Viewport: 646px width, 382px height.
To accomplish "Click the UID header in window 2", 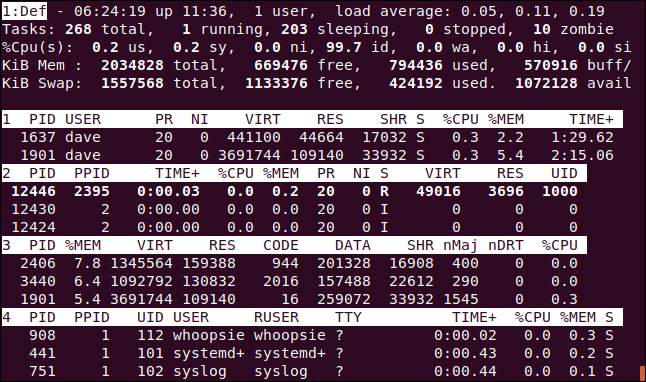I will [564, 173].
